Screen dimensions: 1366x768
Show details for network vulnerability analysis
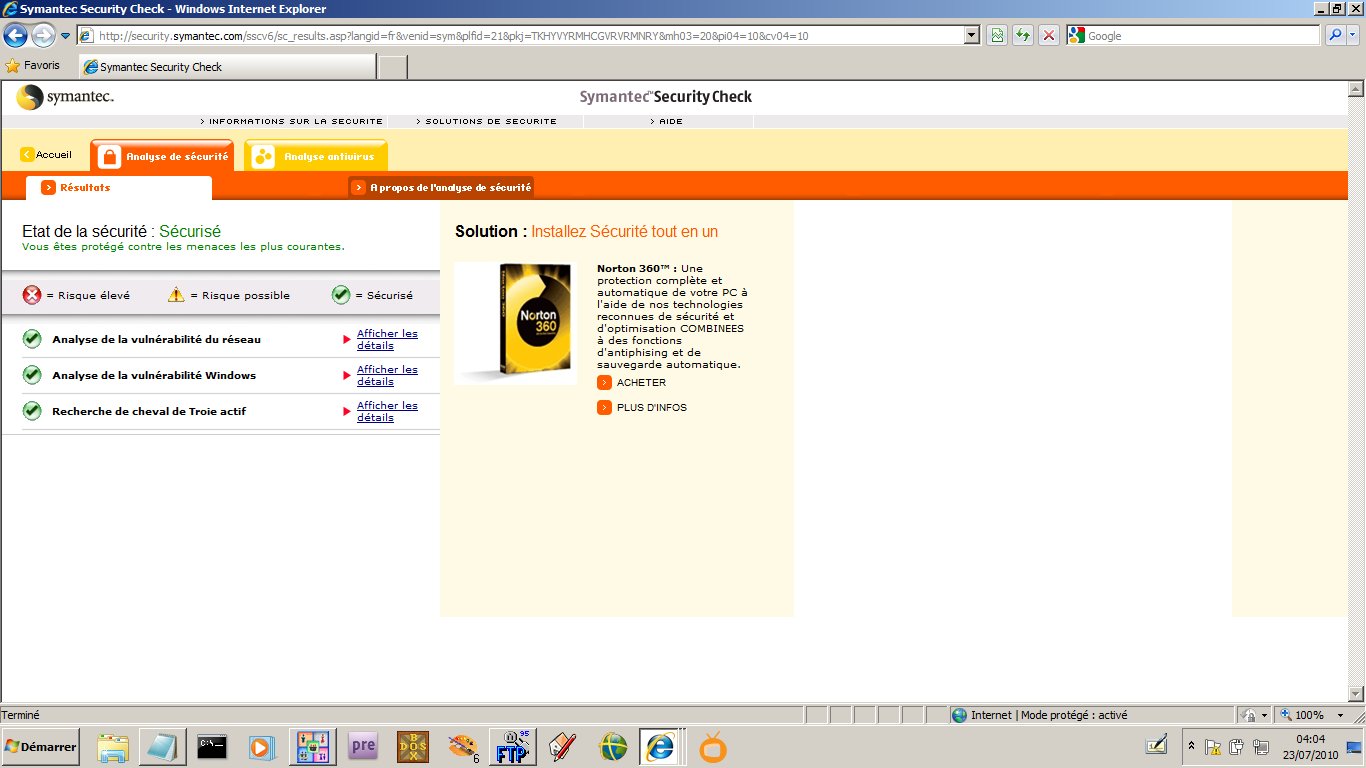[x=387, y=339]
